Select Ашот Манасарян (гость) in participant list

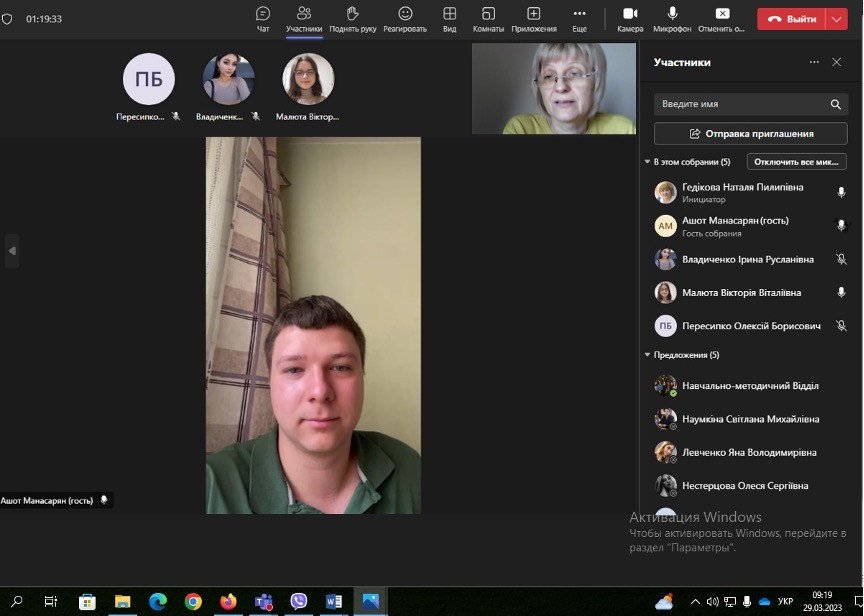pos(750,226)
